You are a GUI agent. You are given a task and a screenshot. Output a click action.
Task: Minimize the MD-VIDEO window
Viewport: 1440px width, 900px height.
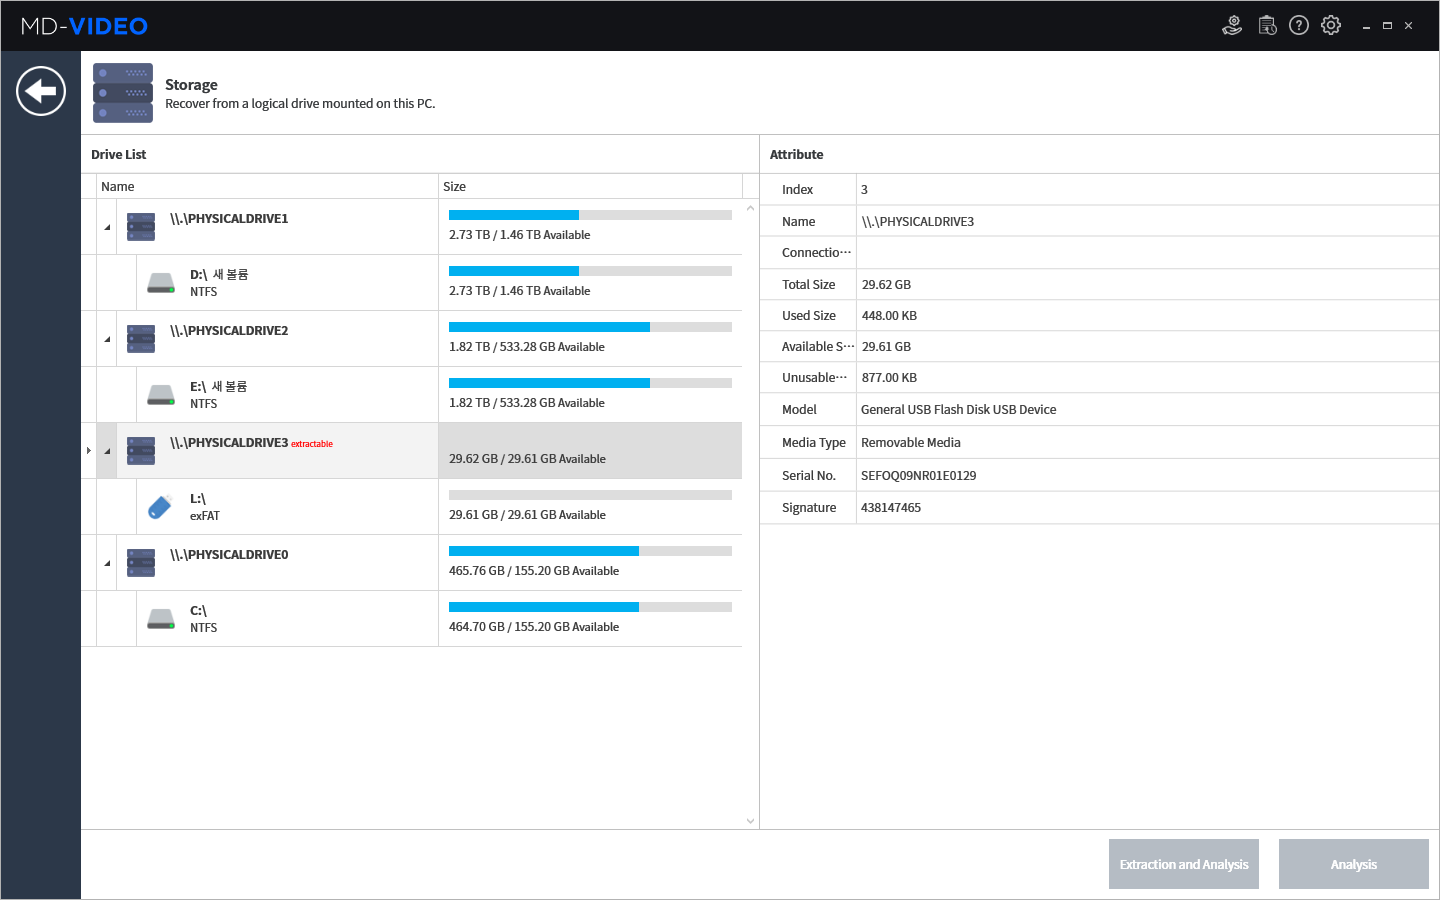coord(1366,26)
